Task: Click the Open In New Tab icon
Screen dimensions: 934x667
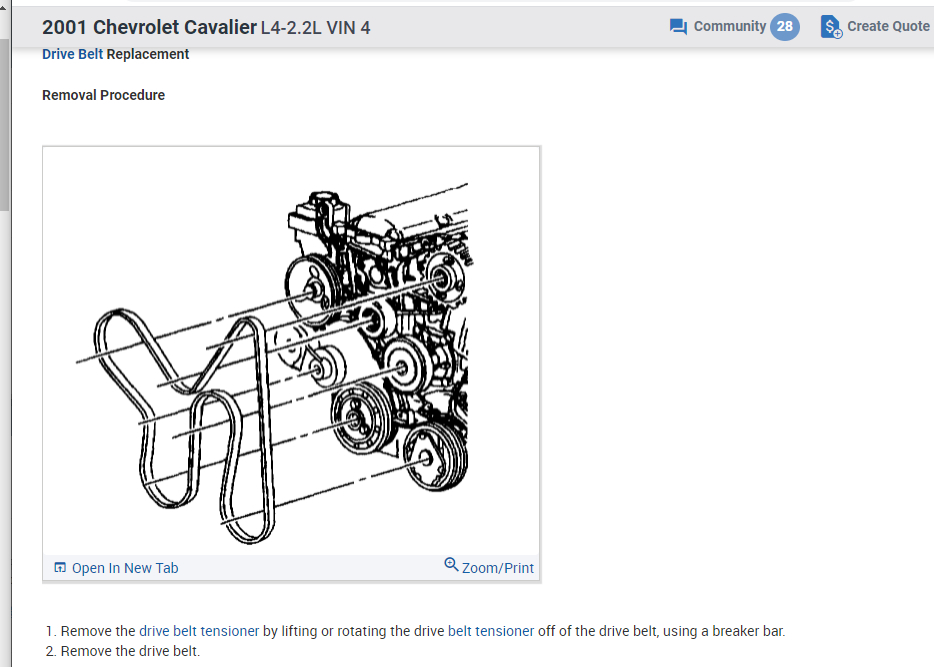Action: [60, 568]
